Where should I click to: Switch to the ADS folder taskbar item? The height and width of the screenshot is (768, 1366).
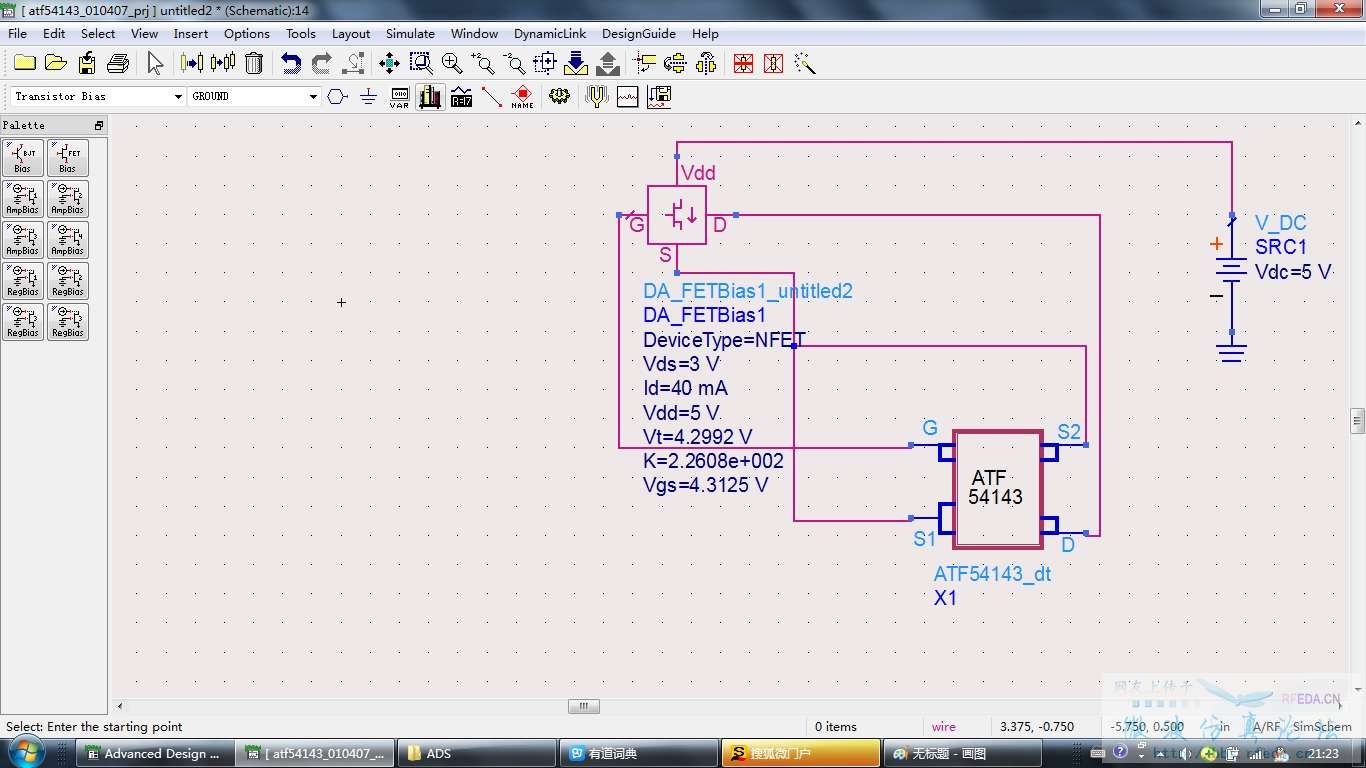476,754
